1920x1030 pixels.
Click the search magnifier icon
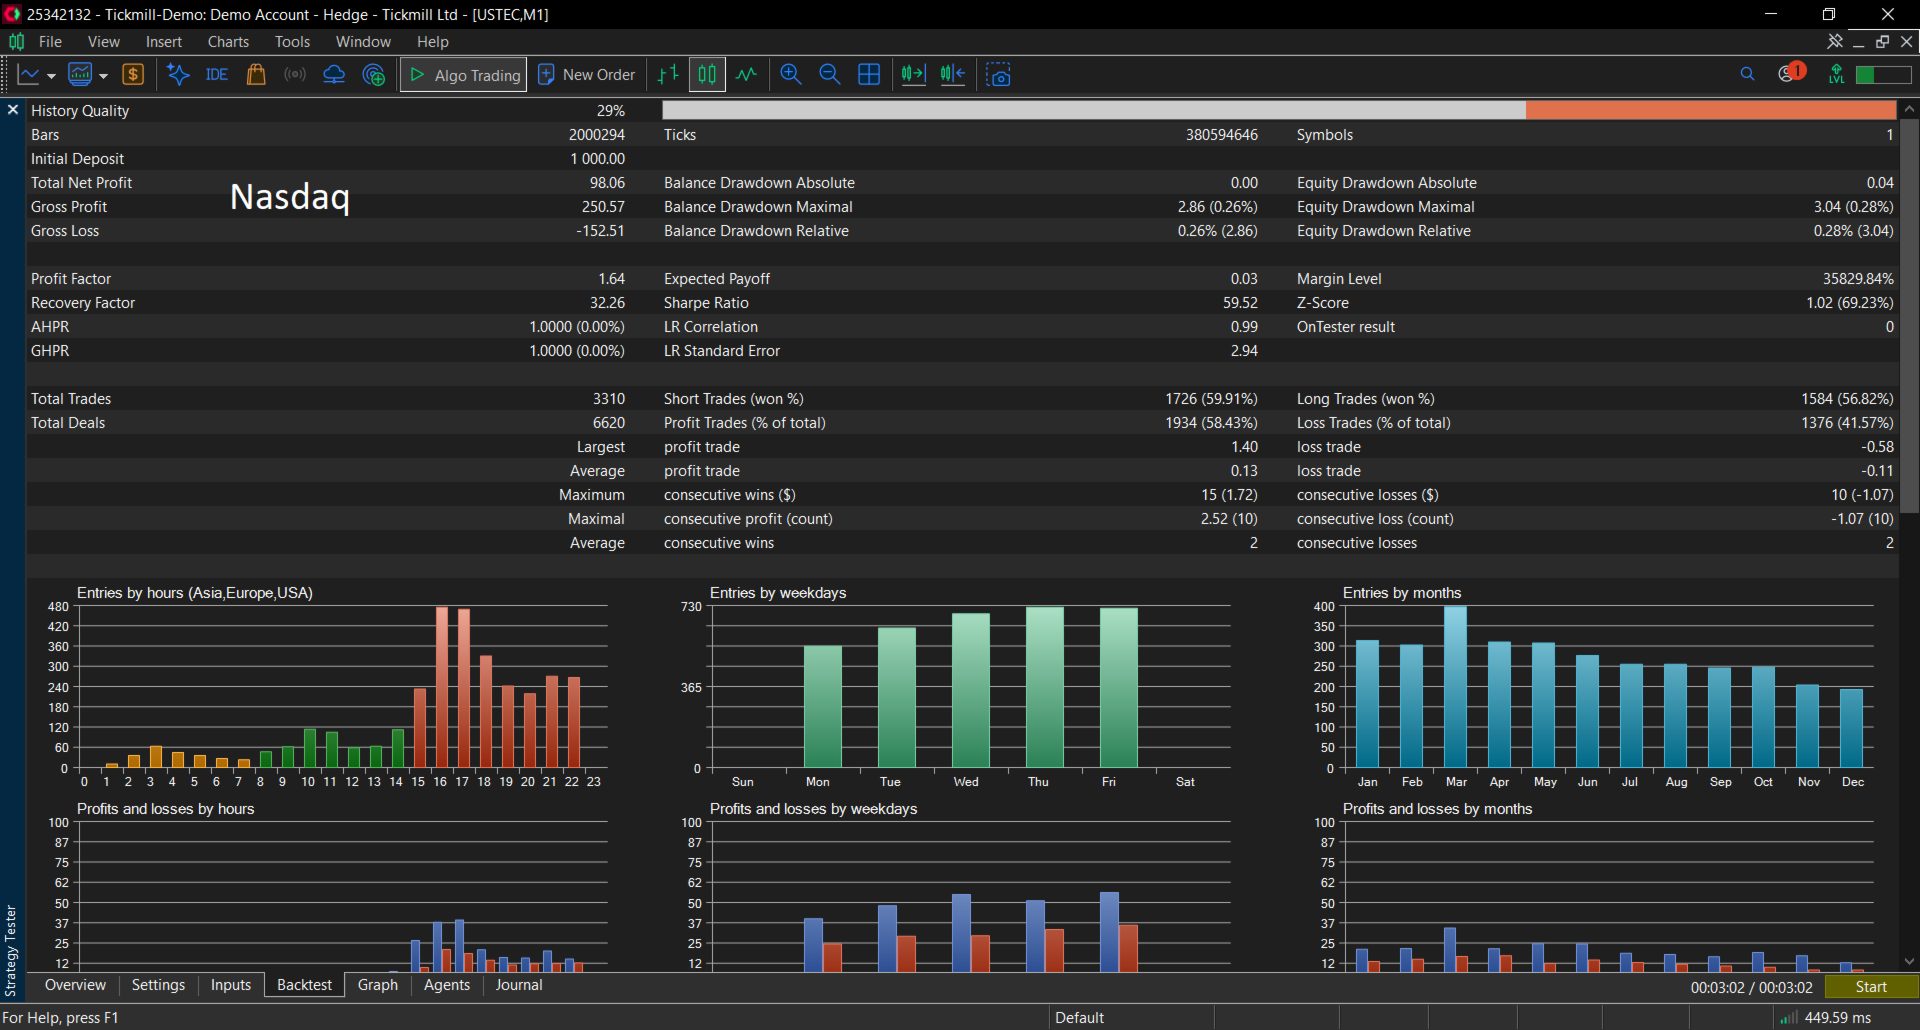click(1747, 74)
